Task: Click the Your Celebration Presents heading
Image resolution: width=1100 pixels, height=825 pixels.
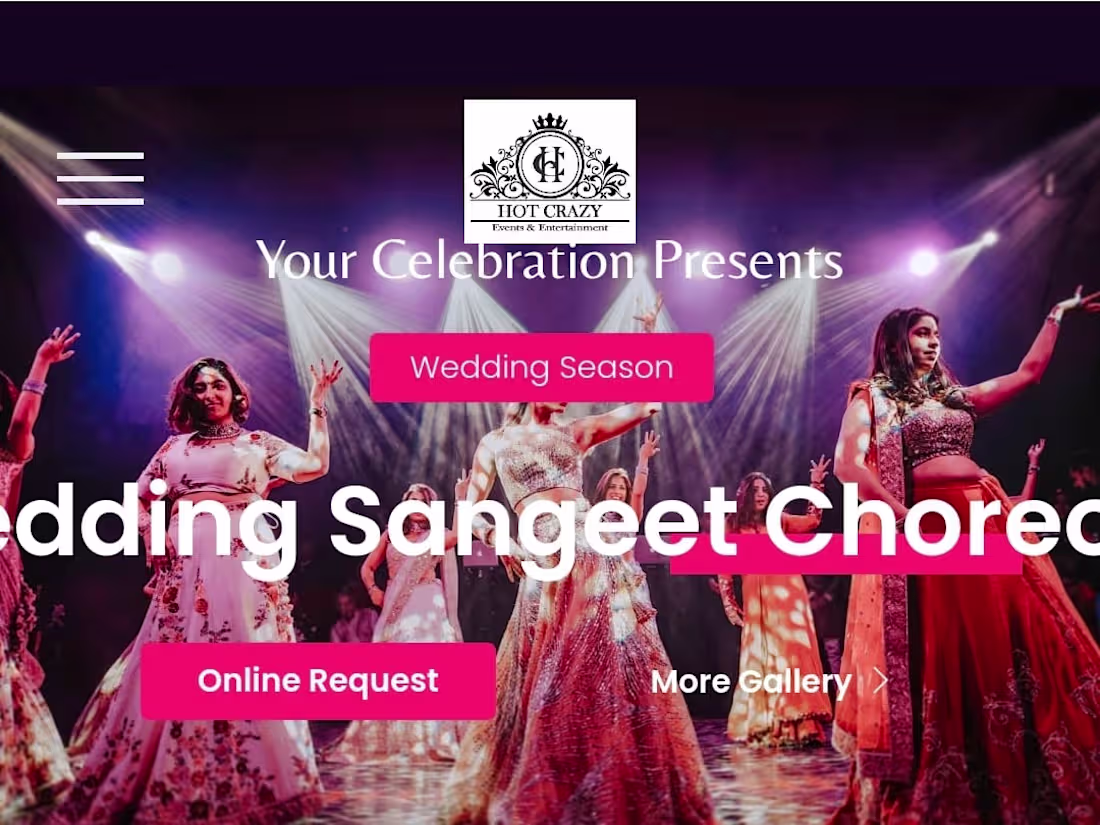Action: click(x=549, y=260)
